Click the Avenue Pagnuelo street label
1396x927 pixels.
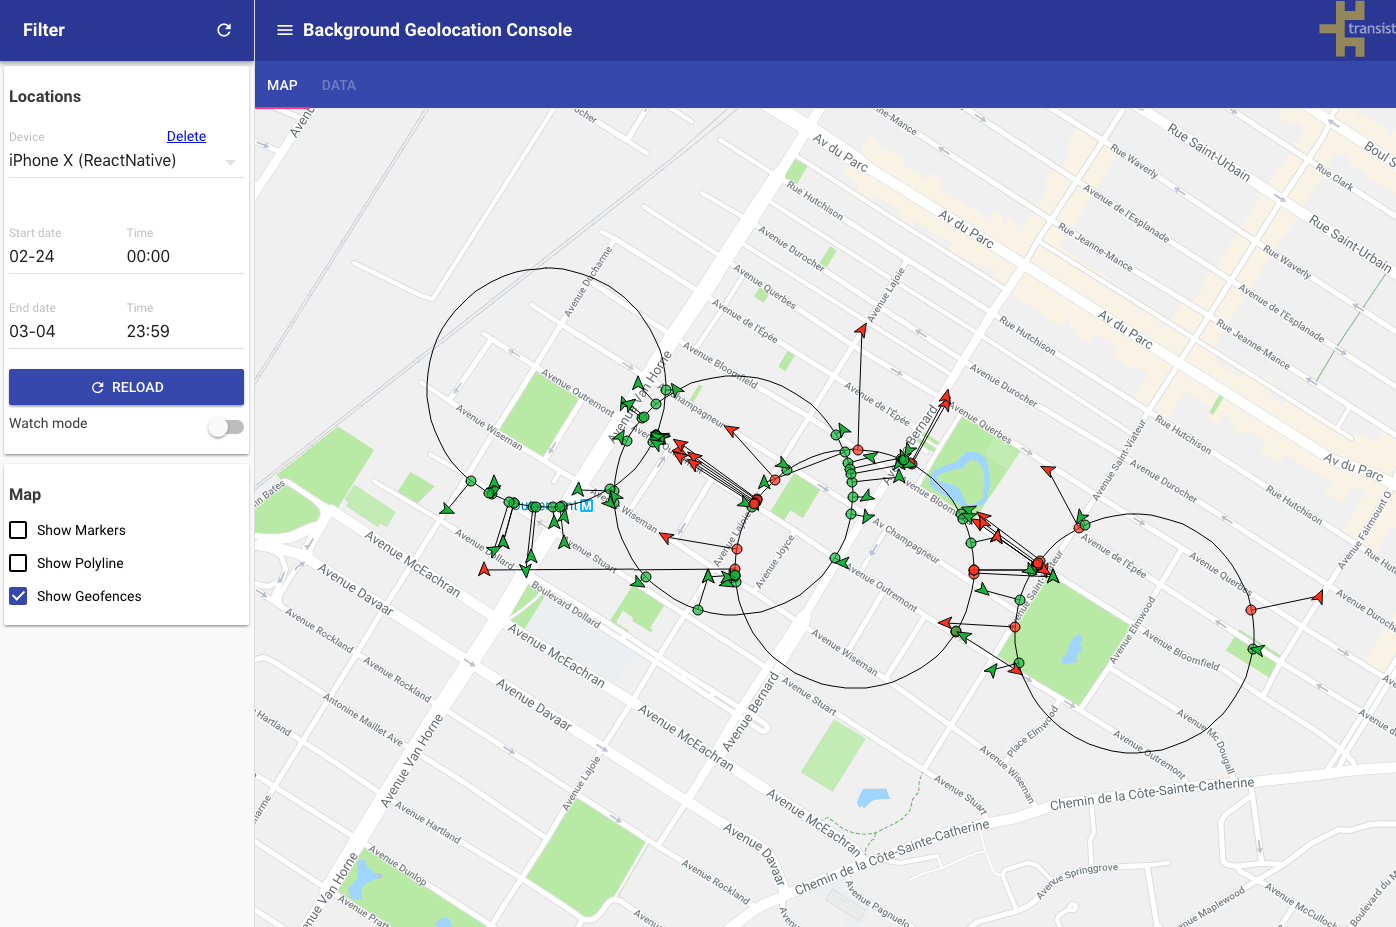tap(877, 904)
